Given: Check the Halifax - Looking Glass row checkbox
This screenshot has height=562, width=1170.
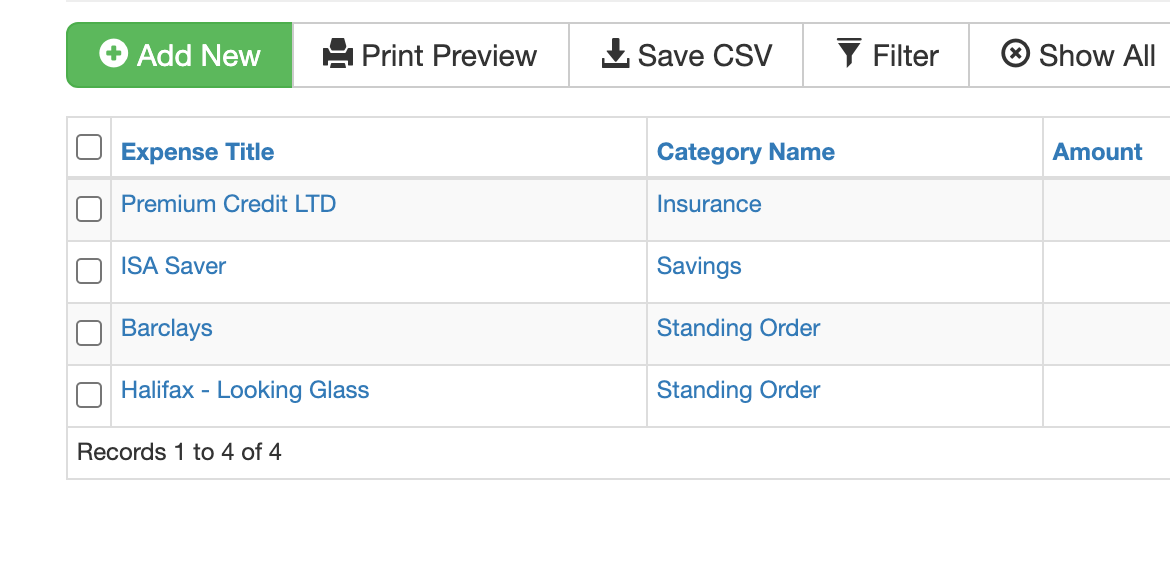Looking at the screenshot, I should tap(89, 395).
